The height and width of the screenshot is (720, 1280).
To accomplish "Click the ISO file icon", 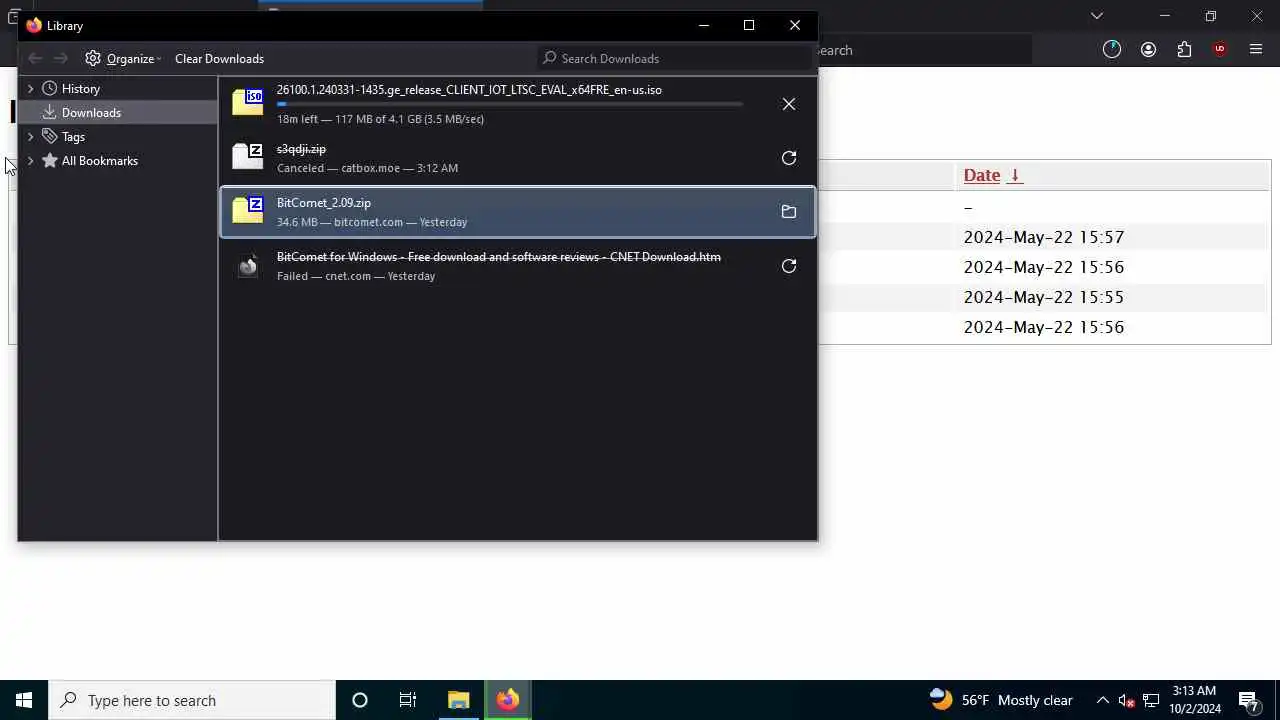I will 248,103.
